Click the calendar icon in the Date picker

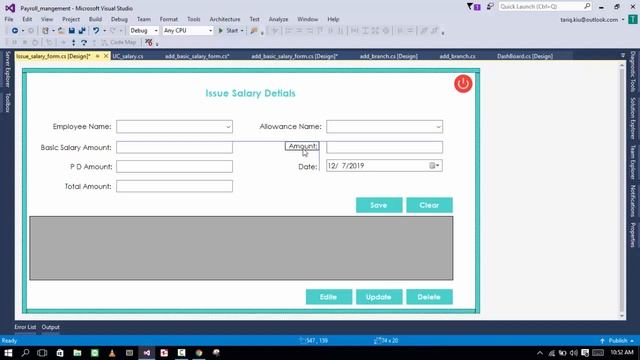tap(432, 166)
